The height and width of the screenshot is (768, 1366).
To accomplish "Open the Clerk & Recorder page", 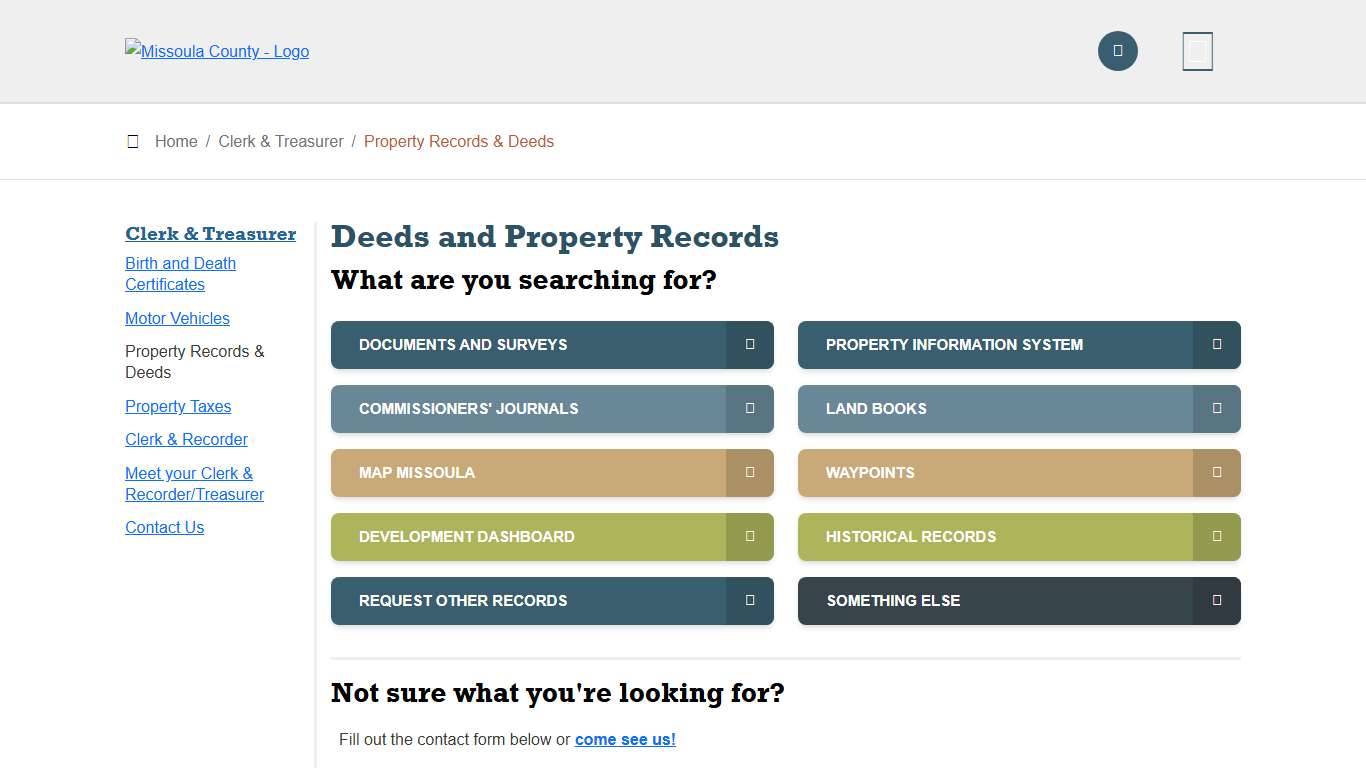I will [x=186, y=439].
